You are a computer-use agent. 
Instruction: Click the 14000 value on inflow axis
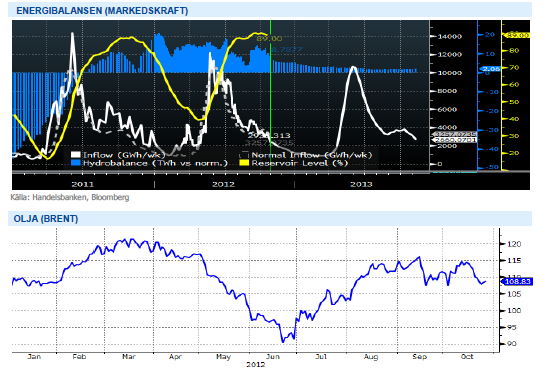coord(450,36)
